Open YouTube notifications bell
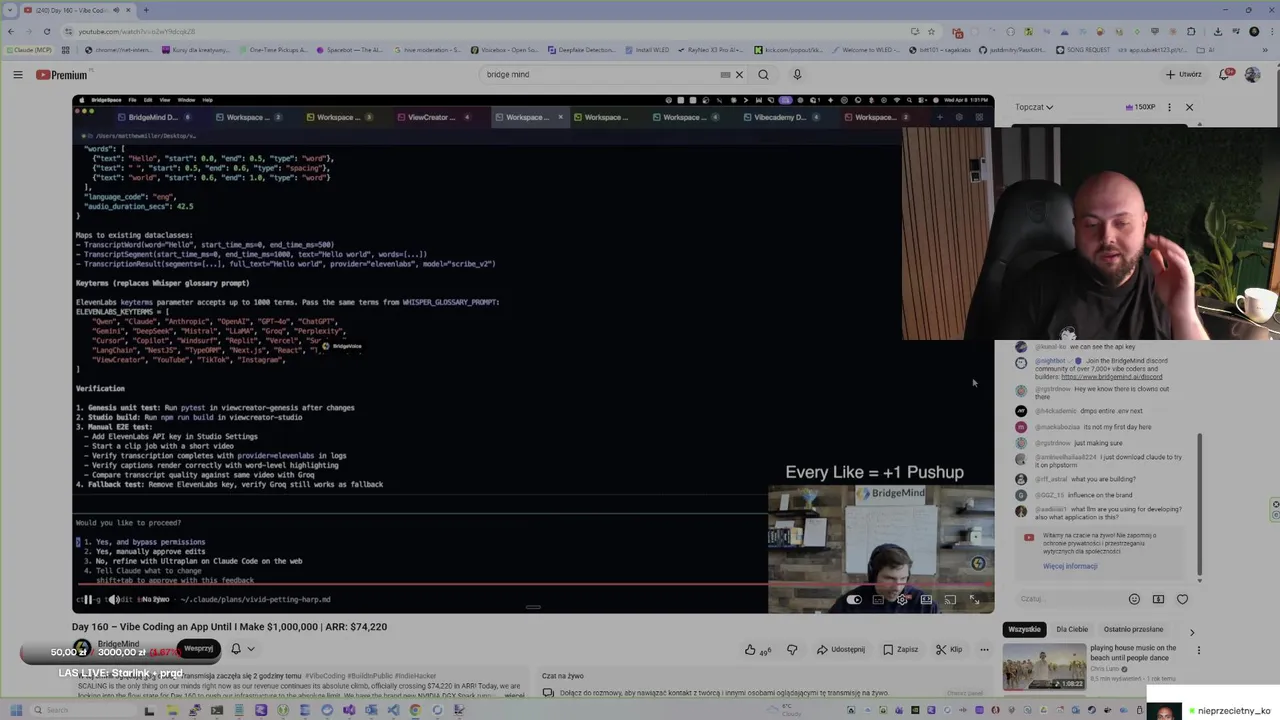Screen dimensions: 1280x720 (x=1224, y=75)
